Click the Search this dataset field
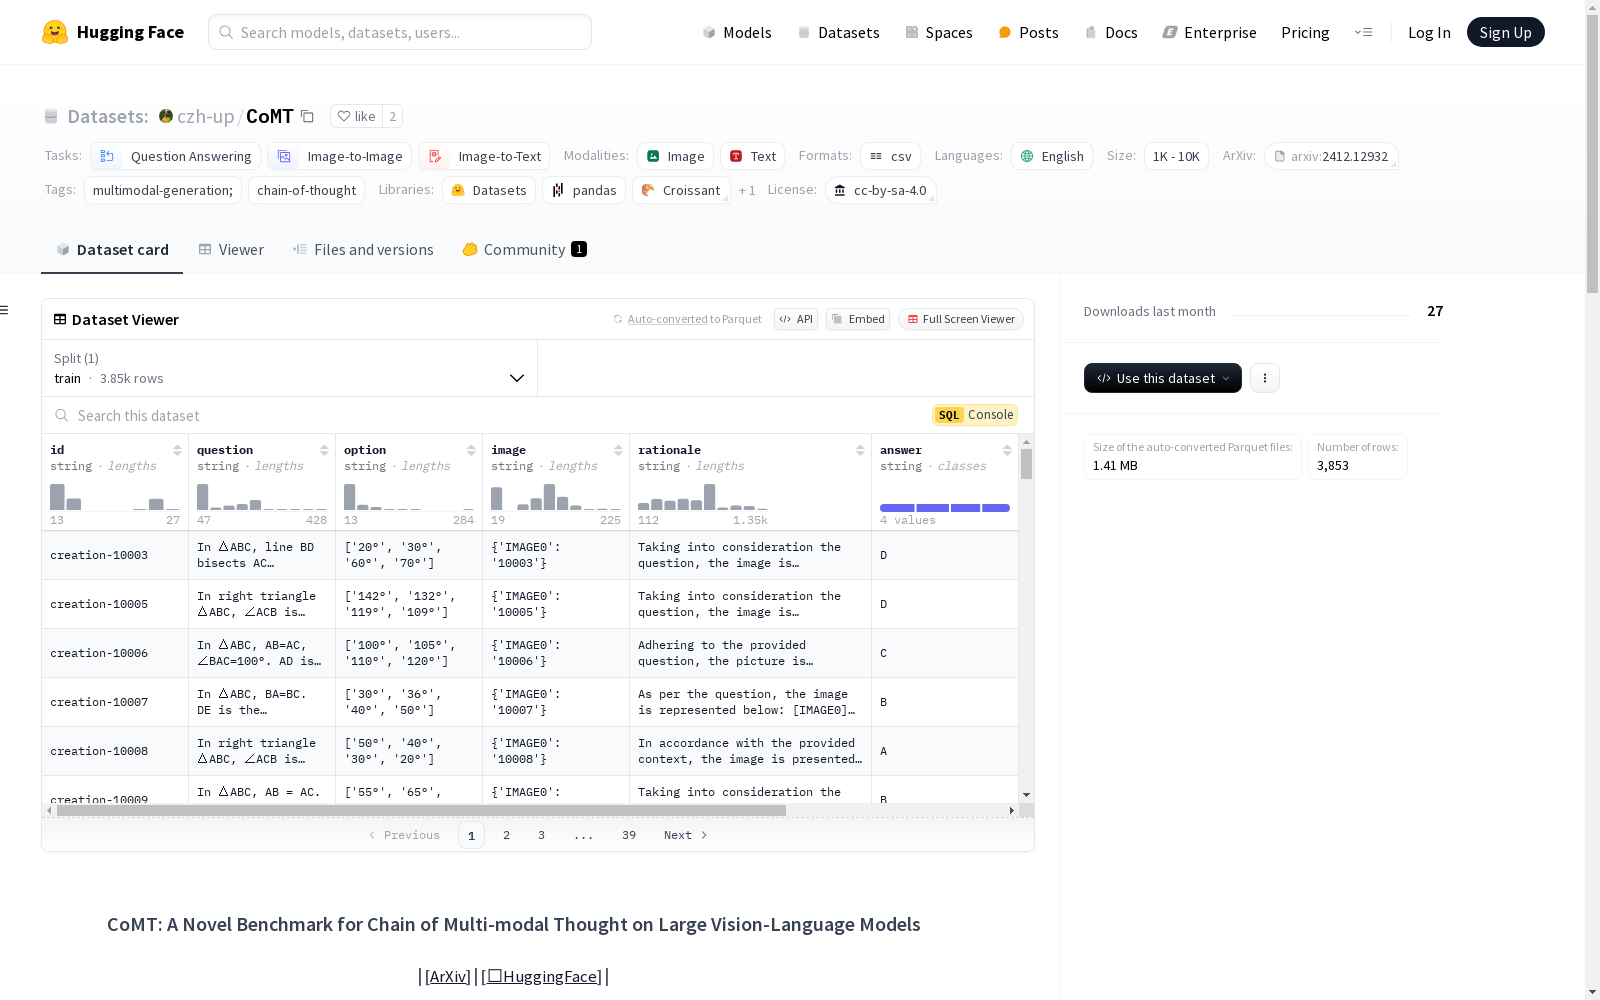Image resolution: width=1600 pixels, height=1000 pixels. pos(487,415)
